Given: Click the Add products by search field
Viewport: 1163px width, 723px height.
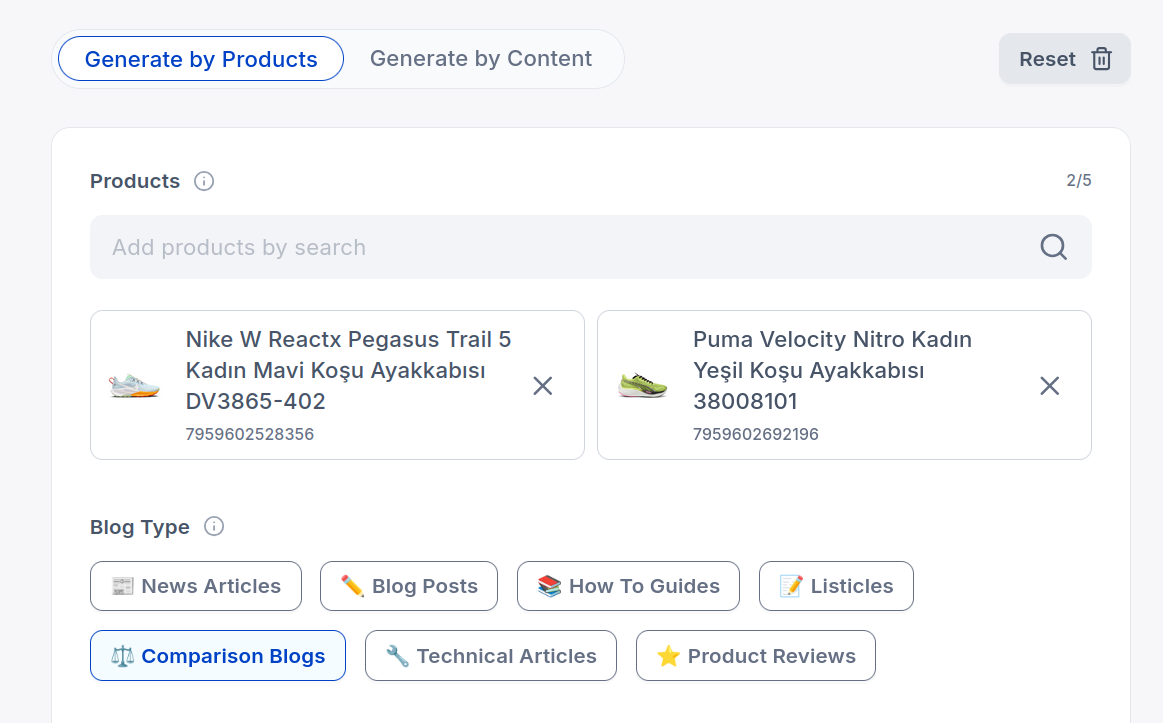Looking at the screenshot, I should (590, 247).
